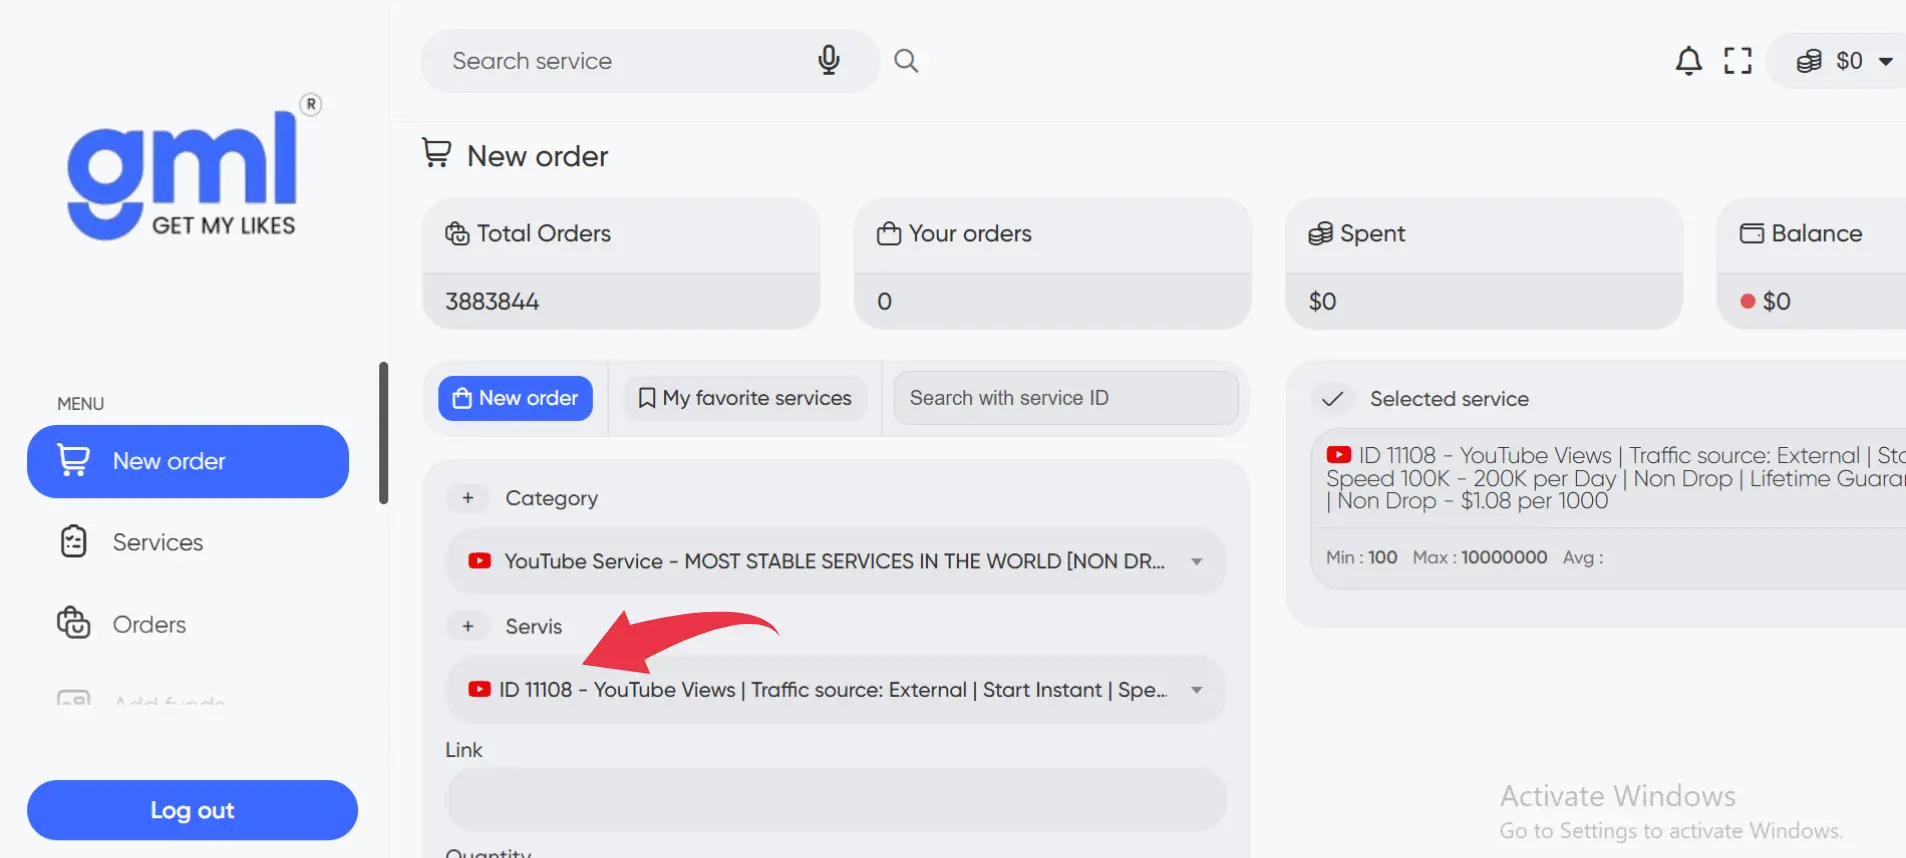This screenshot has width=1906, height=858.
Task: Select New order in the sidebar menu
Action: point(188,461)
